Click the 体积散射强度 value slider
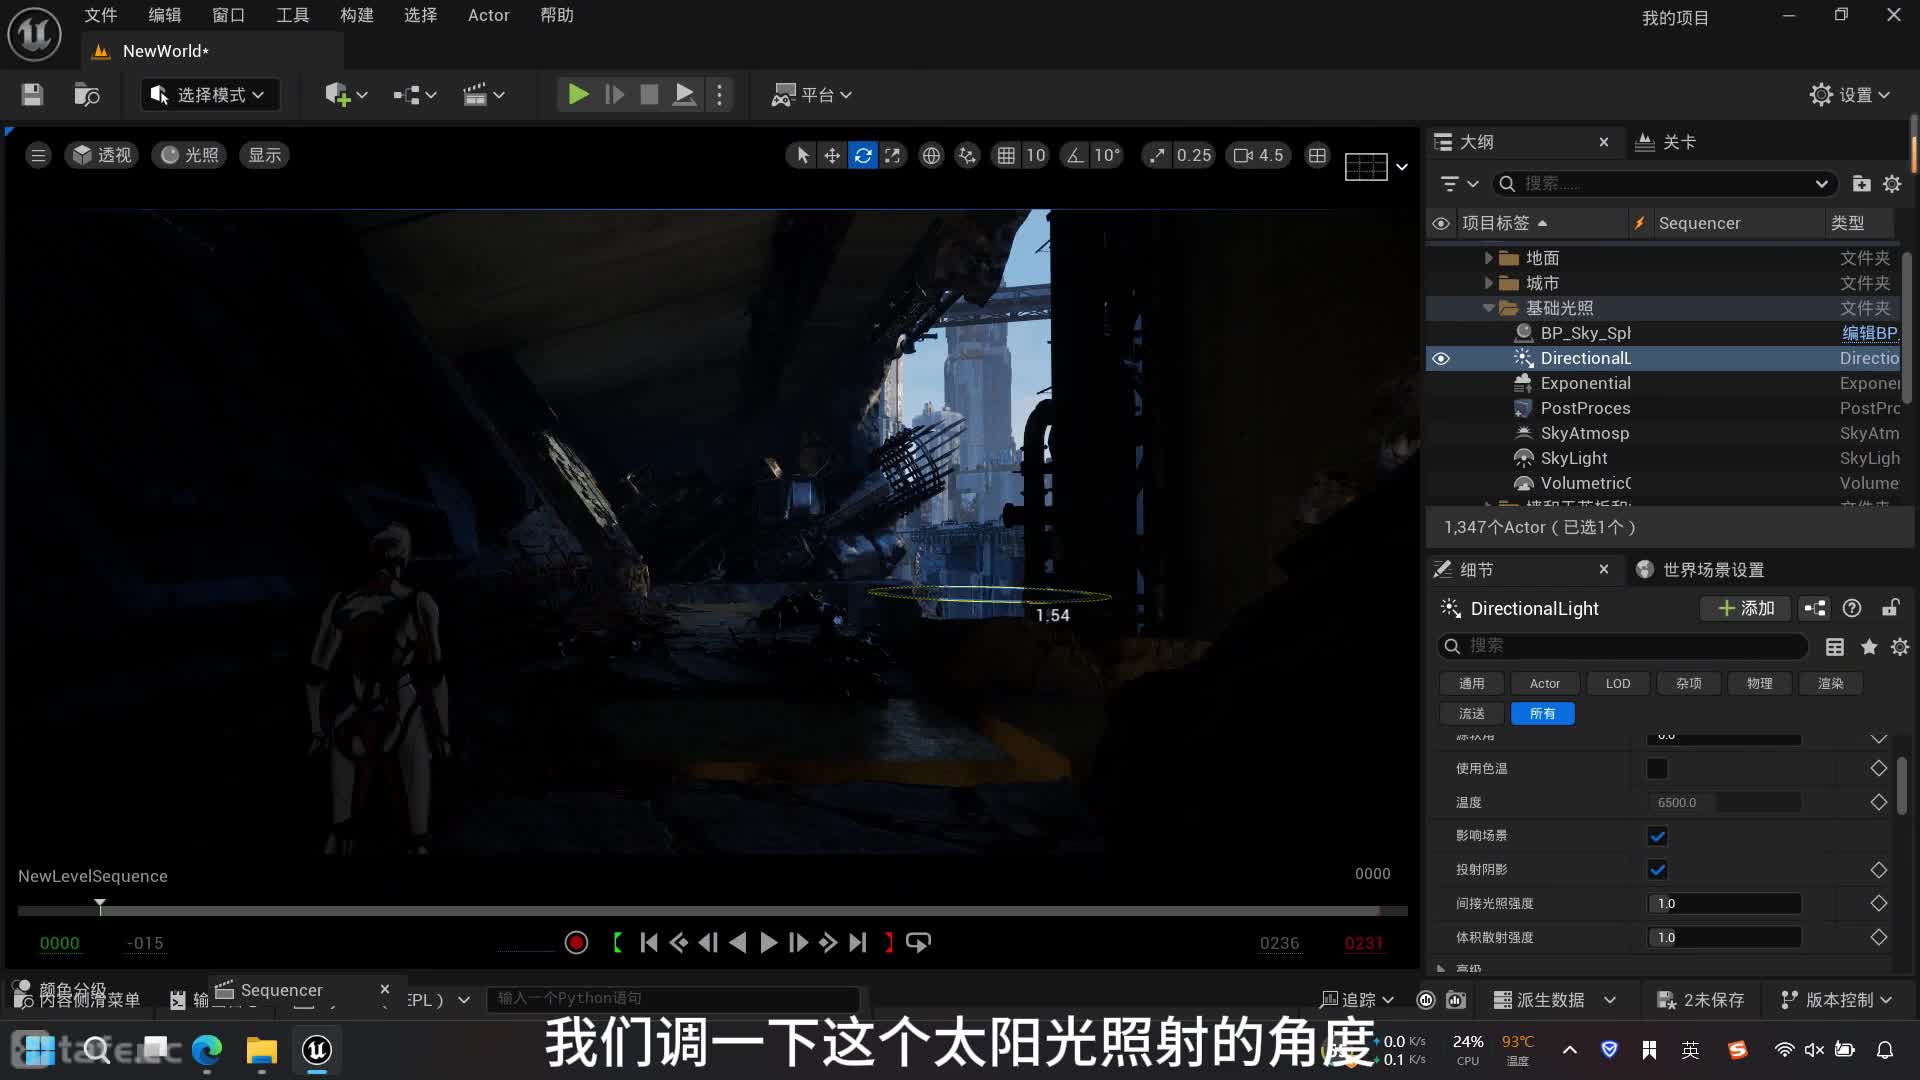 click(1724, 937)
